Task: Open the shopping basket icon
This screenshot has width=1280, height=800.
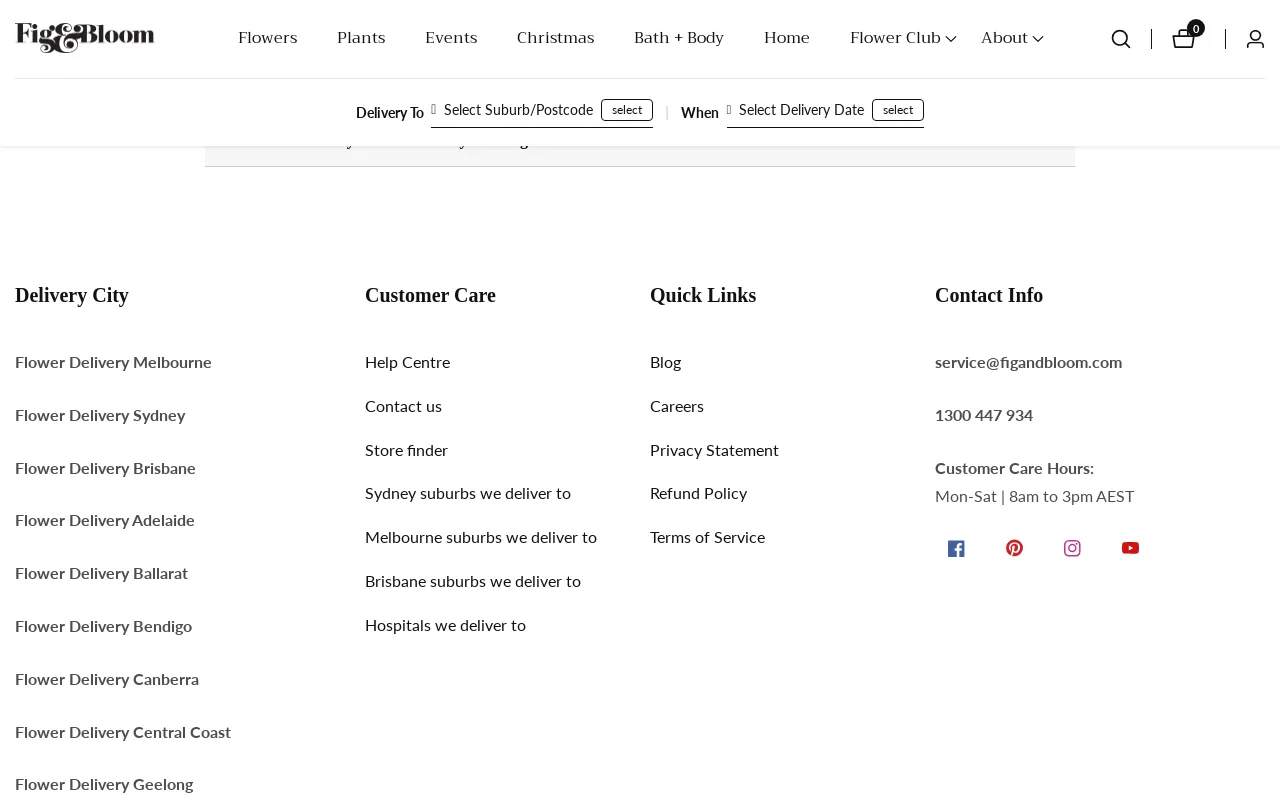Action: (x=1184, y=39)
